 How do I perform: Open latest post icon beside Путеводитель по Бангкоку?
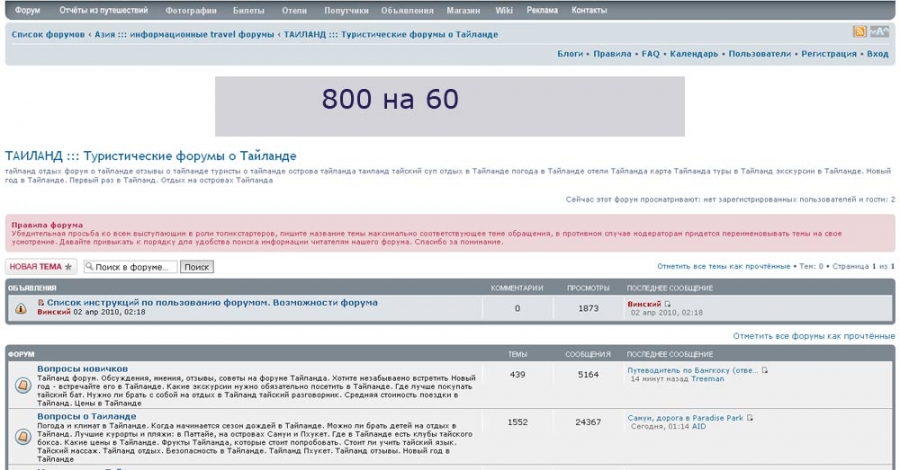pos(765,371)
